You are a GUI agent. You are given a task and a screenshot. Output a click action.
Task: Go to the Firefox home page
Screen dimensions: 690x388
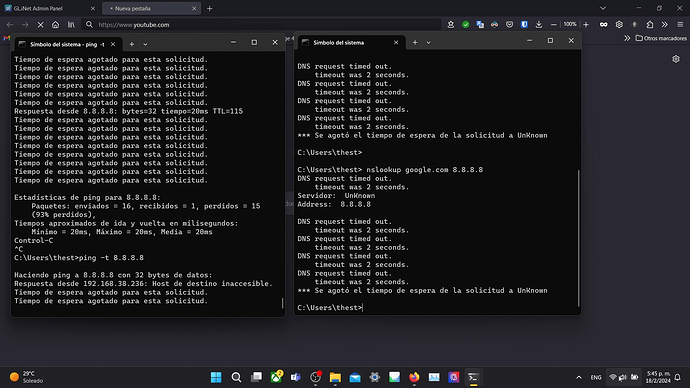click(x=55, y=25)
